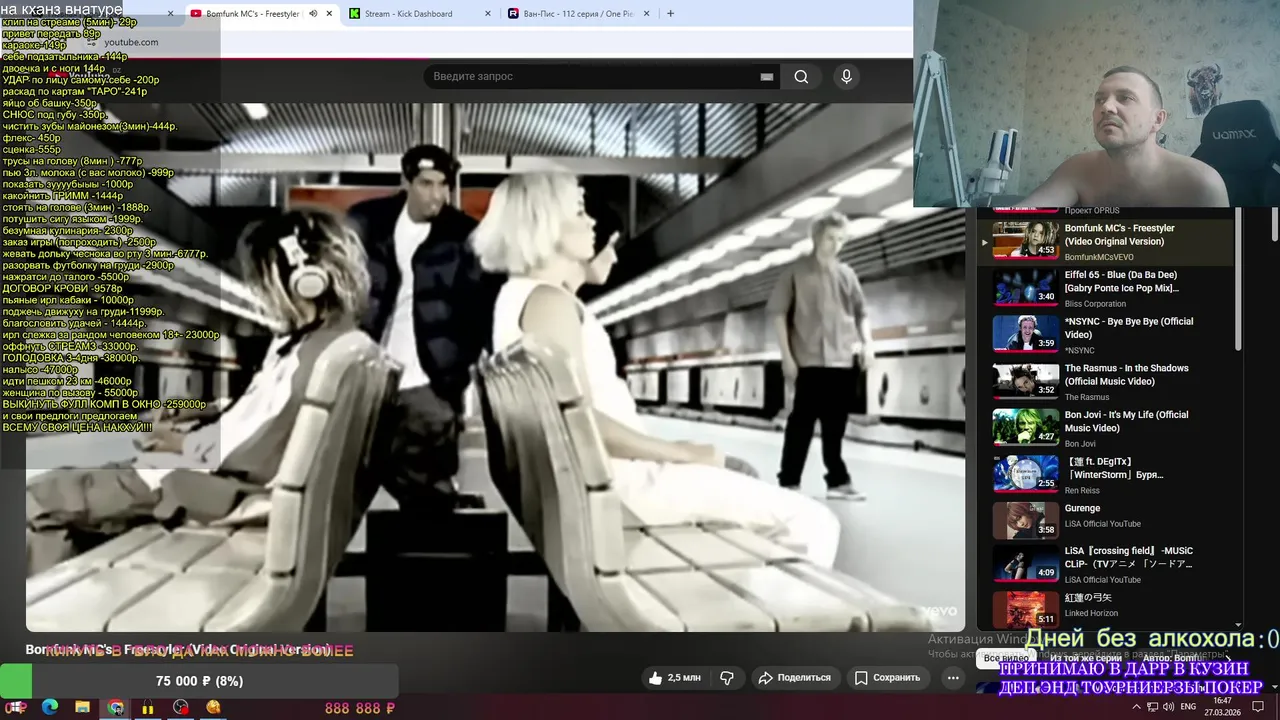Select the 'Из той же серии' filter chip
This screenshot has height=720, width=1280.
(1086, 659)
